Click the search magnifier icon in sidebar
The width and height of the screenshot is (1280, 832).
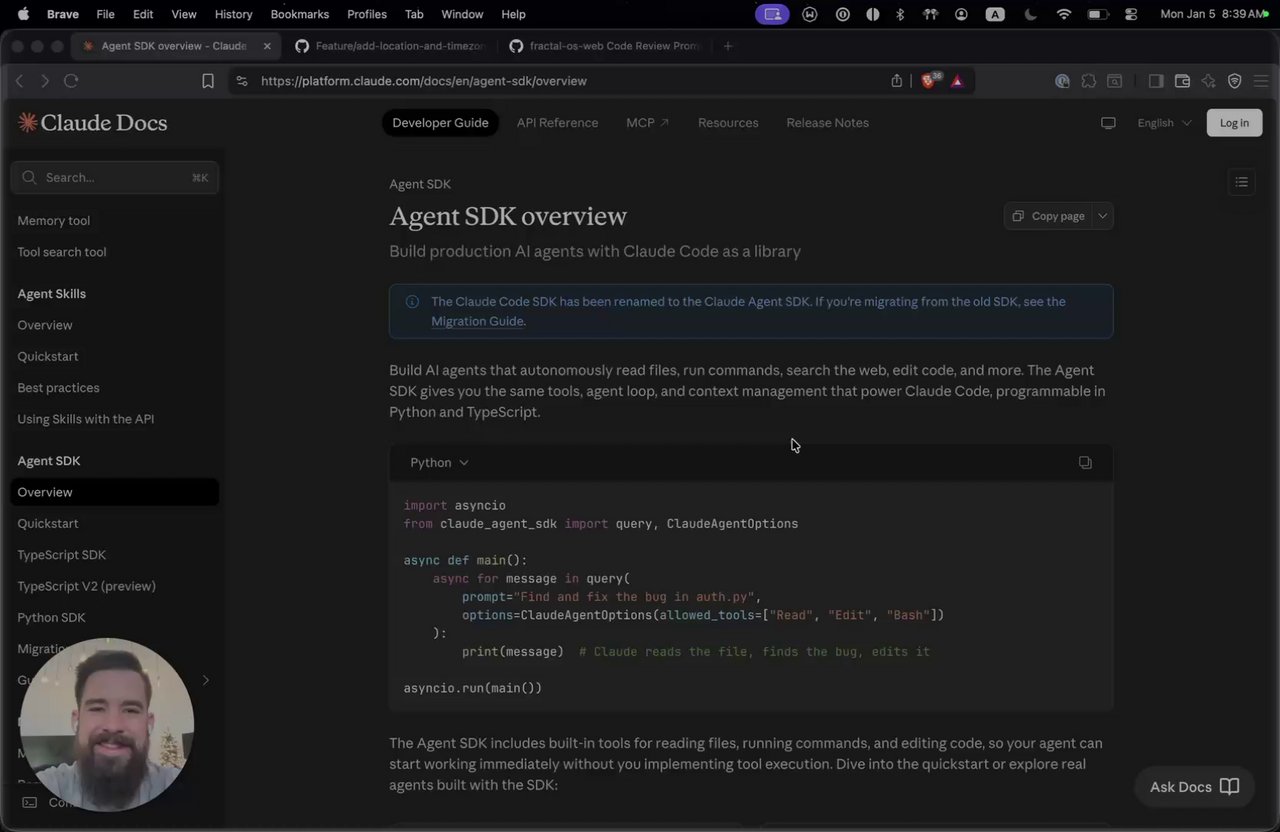click(30, 177)
